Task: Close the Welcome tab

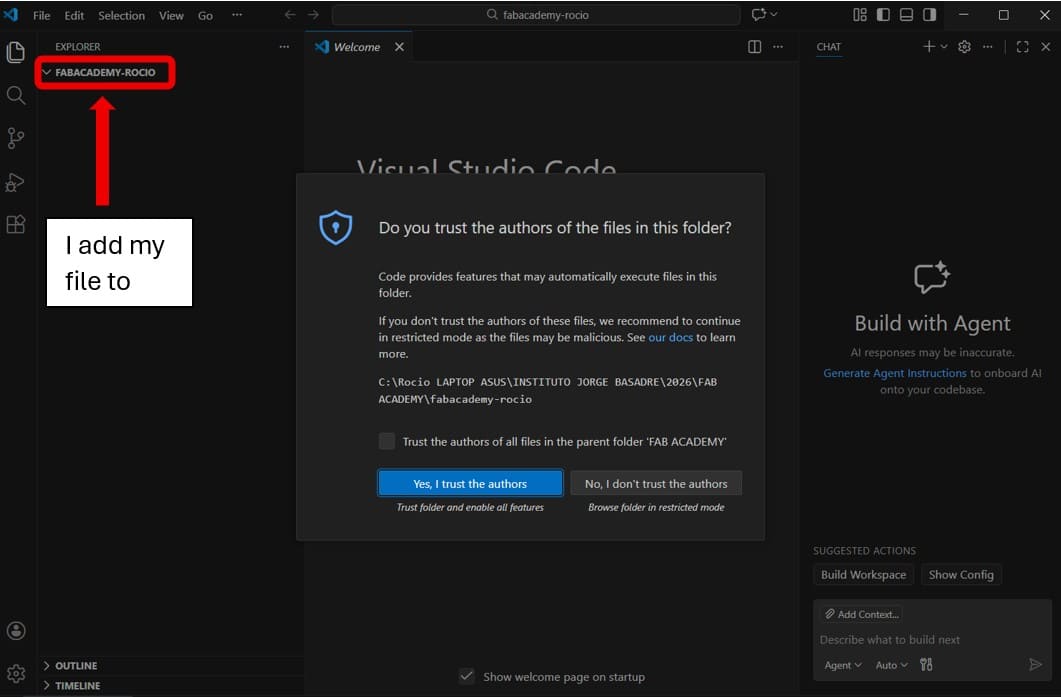Action: 399,47
